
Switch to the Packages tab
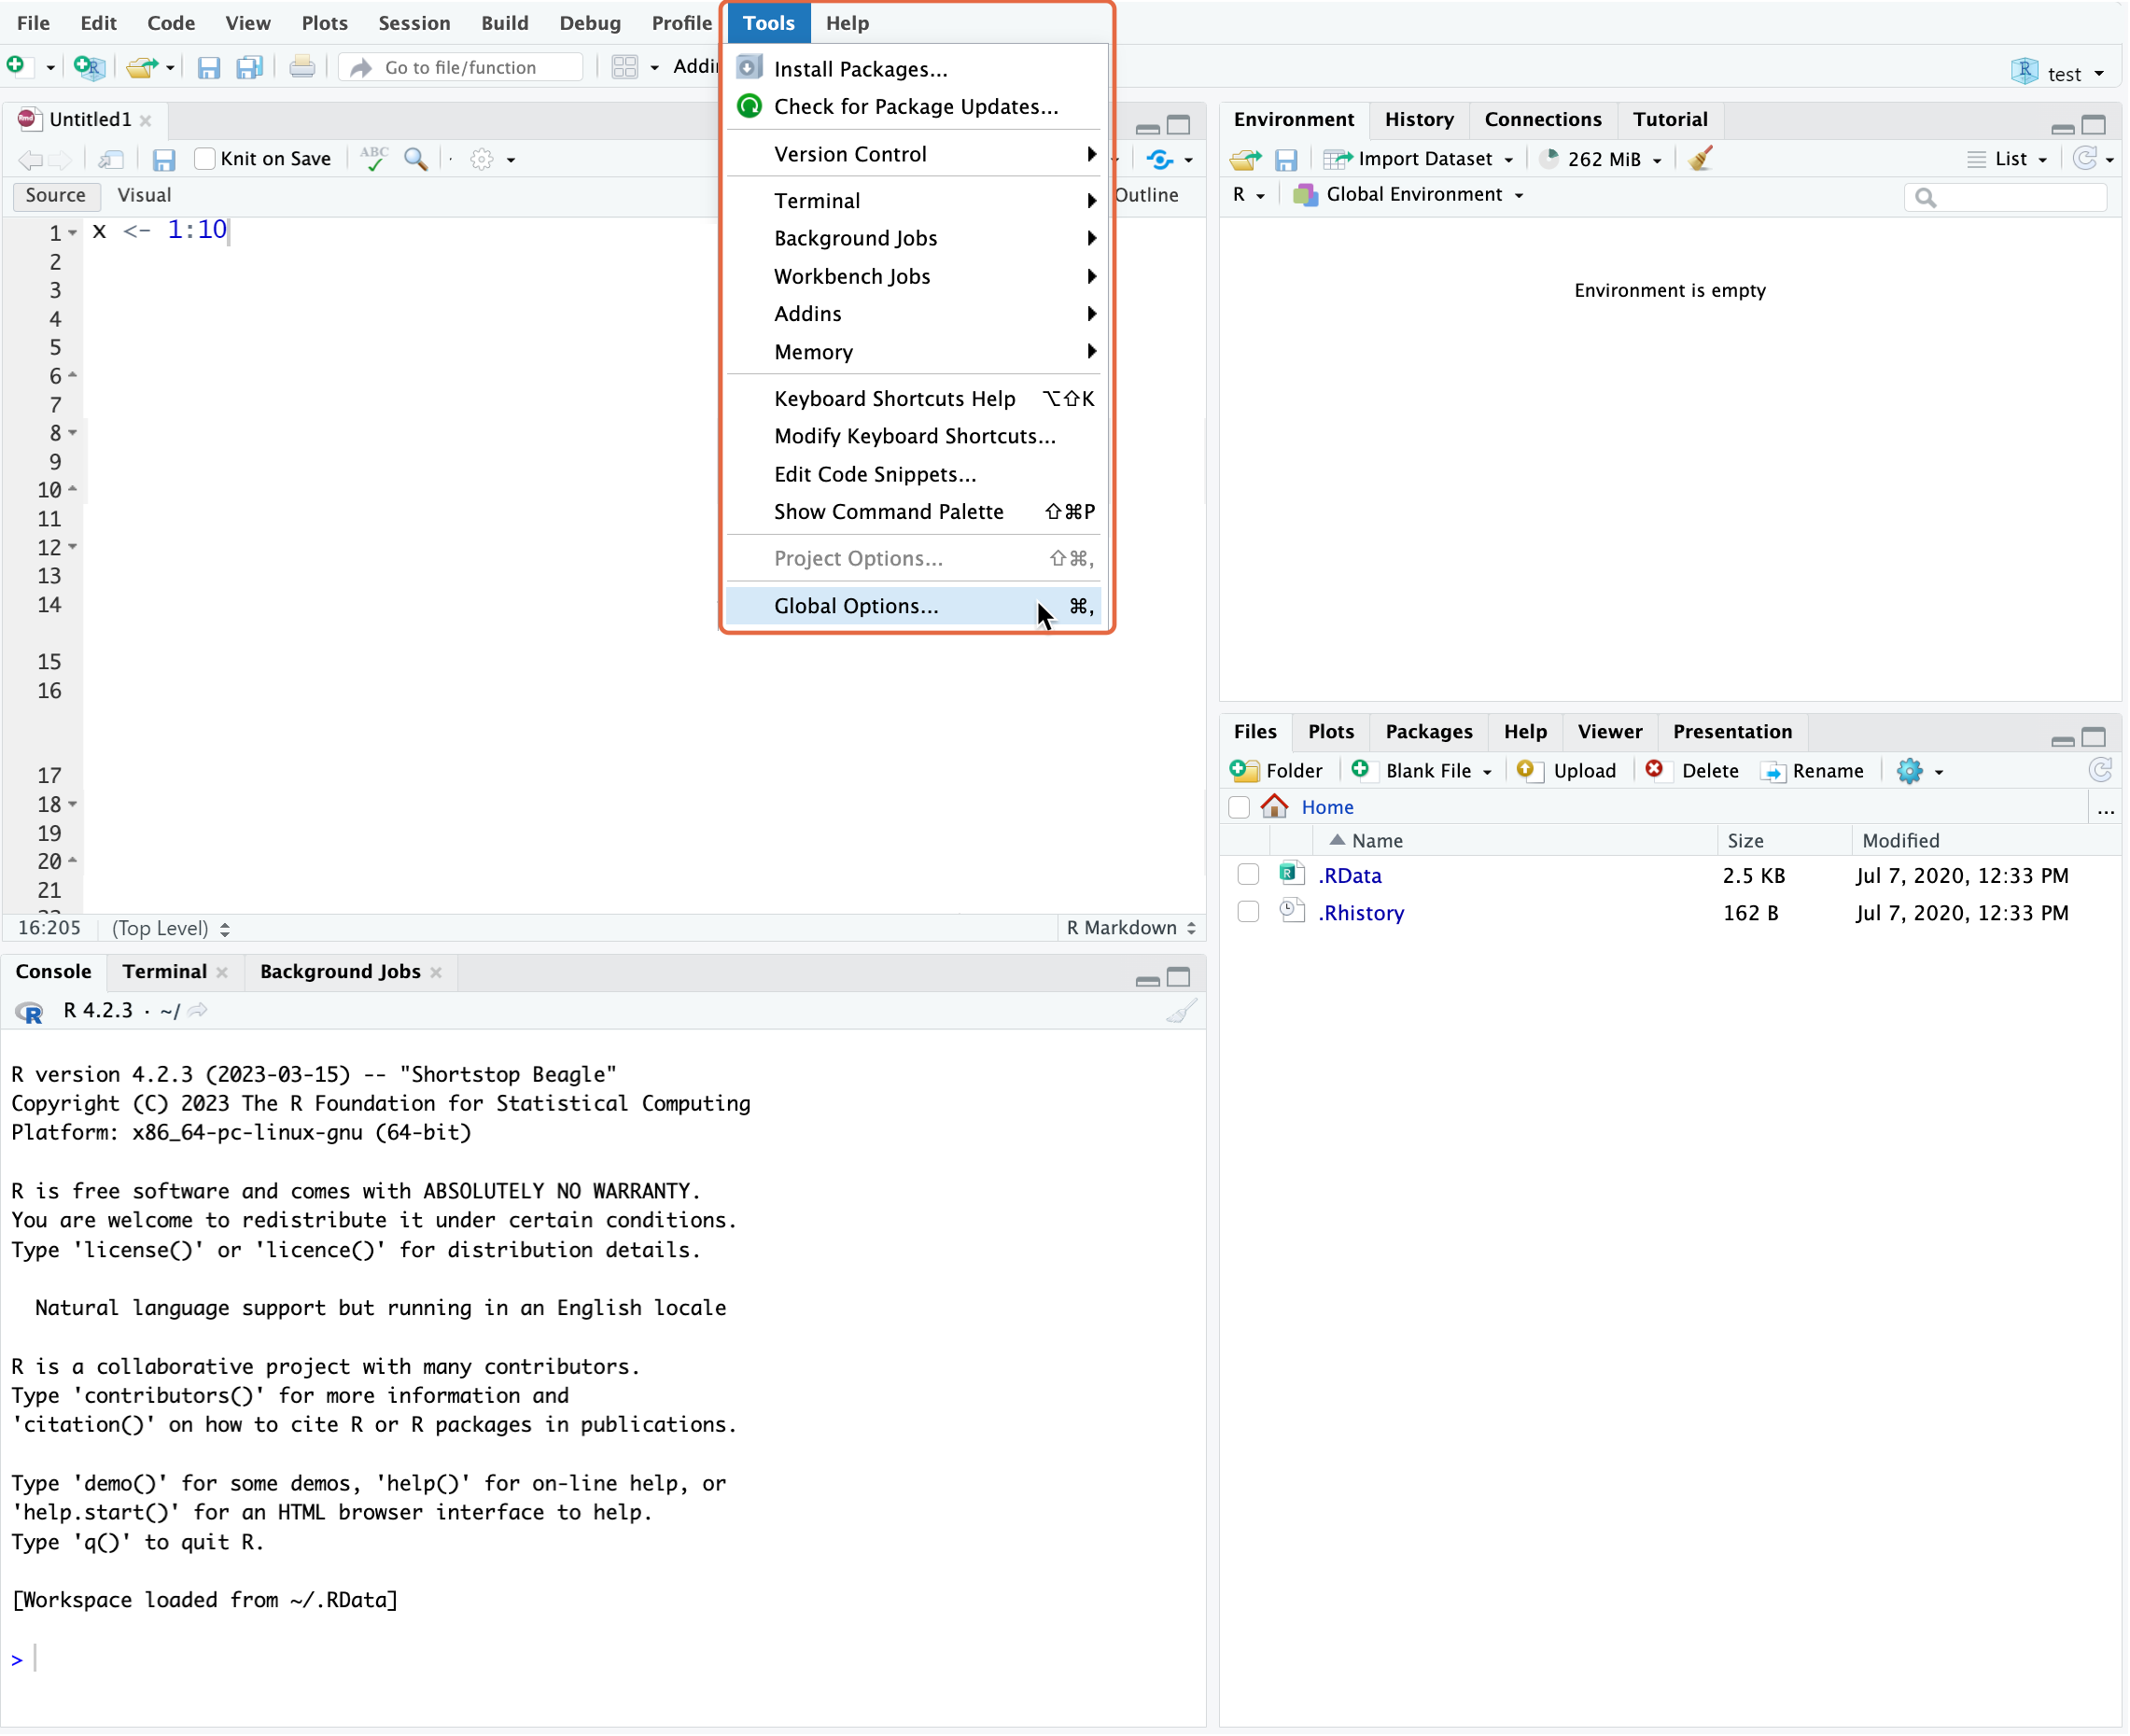(1428, 731)
